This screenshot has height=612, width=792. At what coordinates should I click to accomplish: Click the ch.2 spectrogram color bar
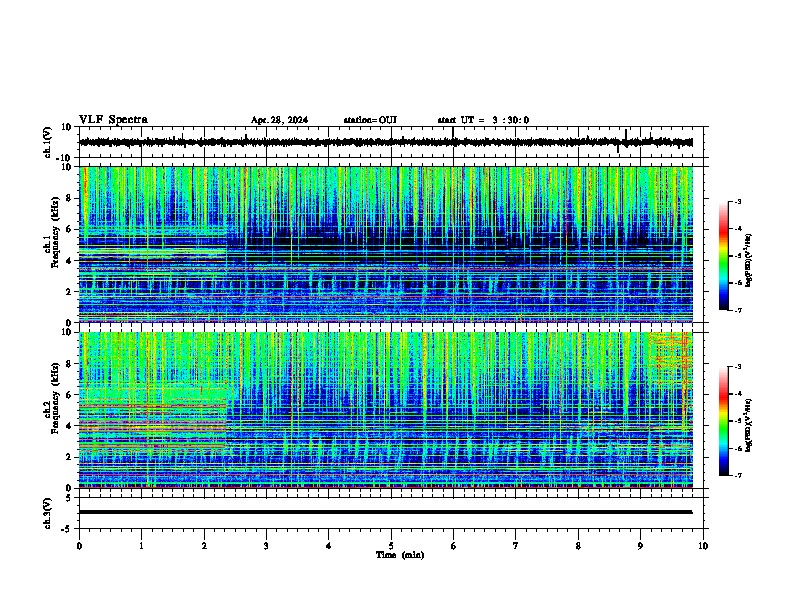[724, 421]
